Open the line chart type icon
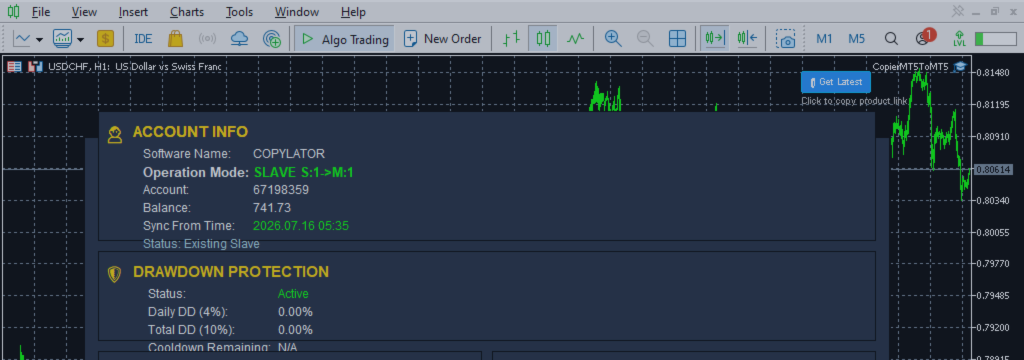This screenshot has height=360, width=1024. point(22,39)
